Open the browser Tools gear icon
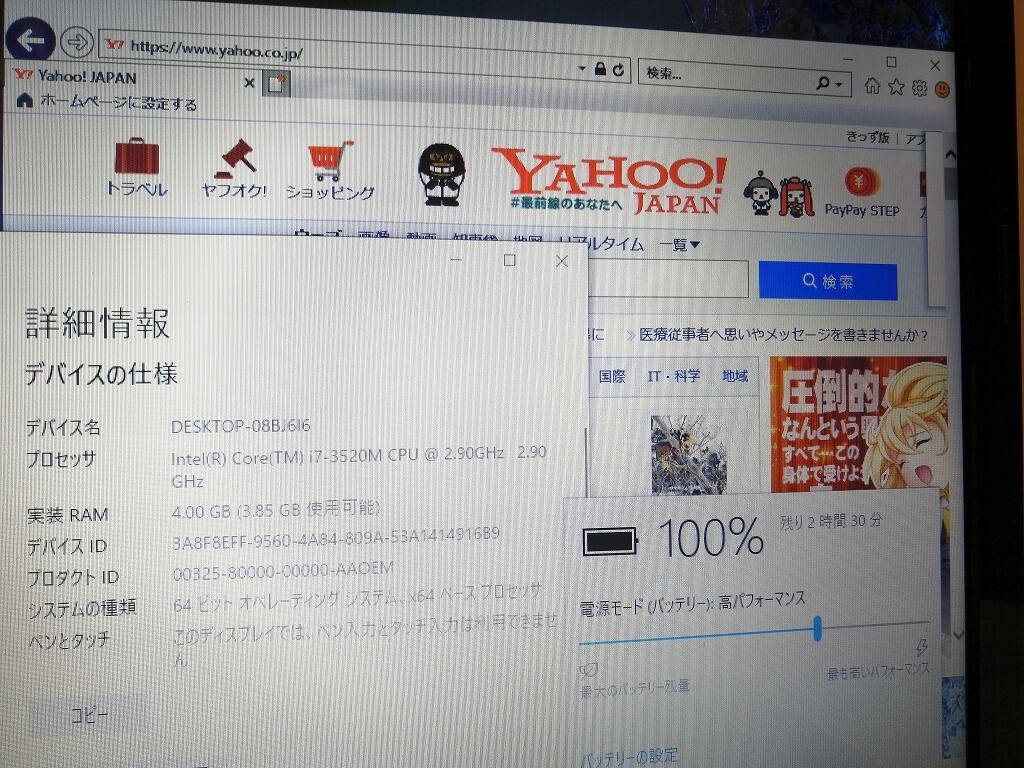This screenshot has height=768, width=1024. pyautogui.click(x=920, y=88)
